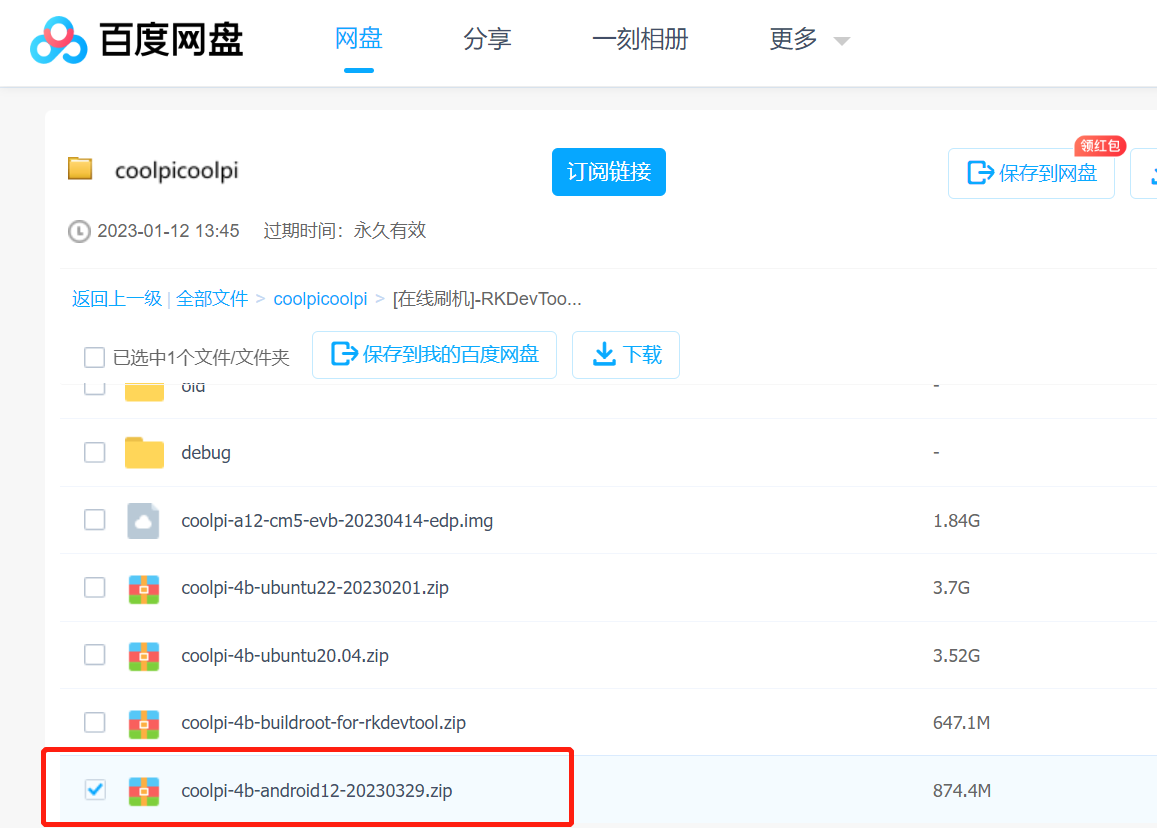The width and height of the screenshot is (1157, 828).
Task: Toggle the select-all checkbox in header
Action: pyautogui.click(x=94, y=357)
